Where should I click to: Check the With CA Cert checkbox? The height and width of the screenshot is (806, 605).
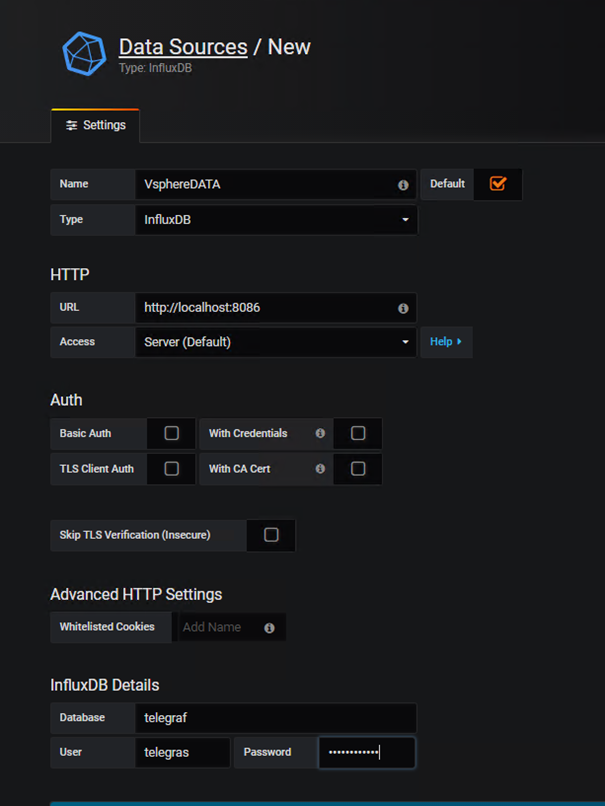358,469
